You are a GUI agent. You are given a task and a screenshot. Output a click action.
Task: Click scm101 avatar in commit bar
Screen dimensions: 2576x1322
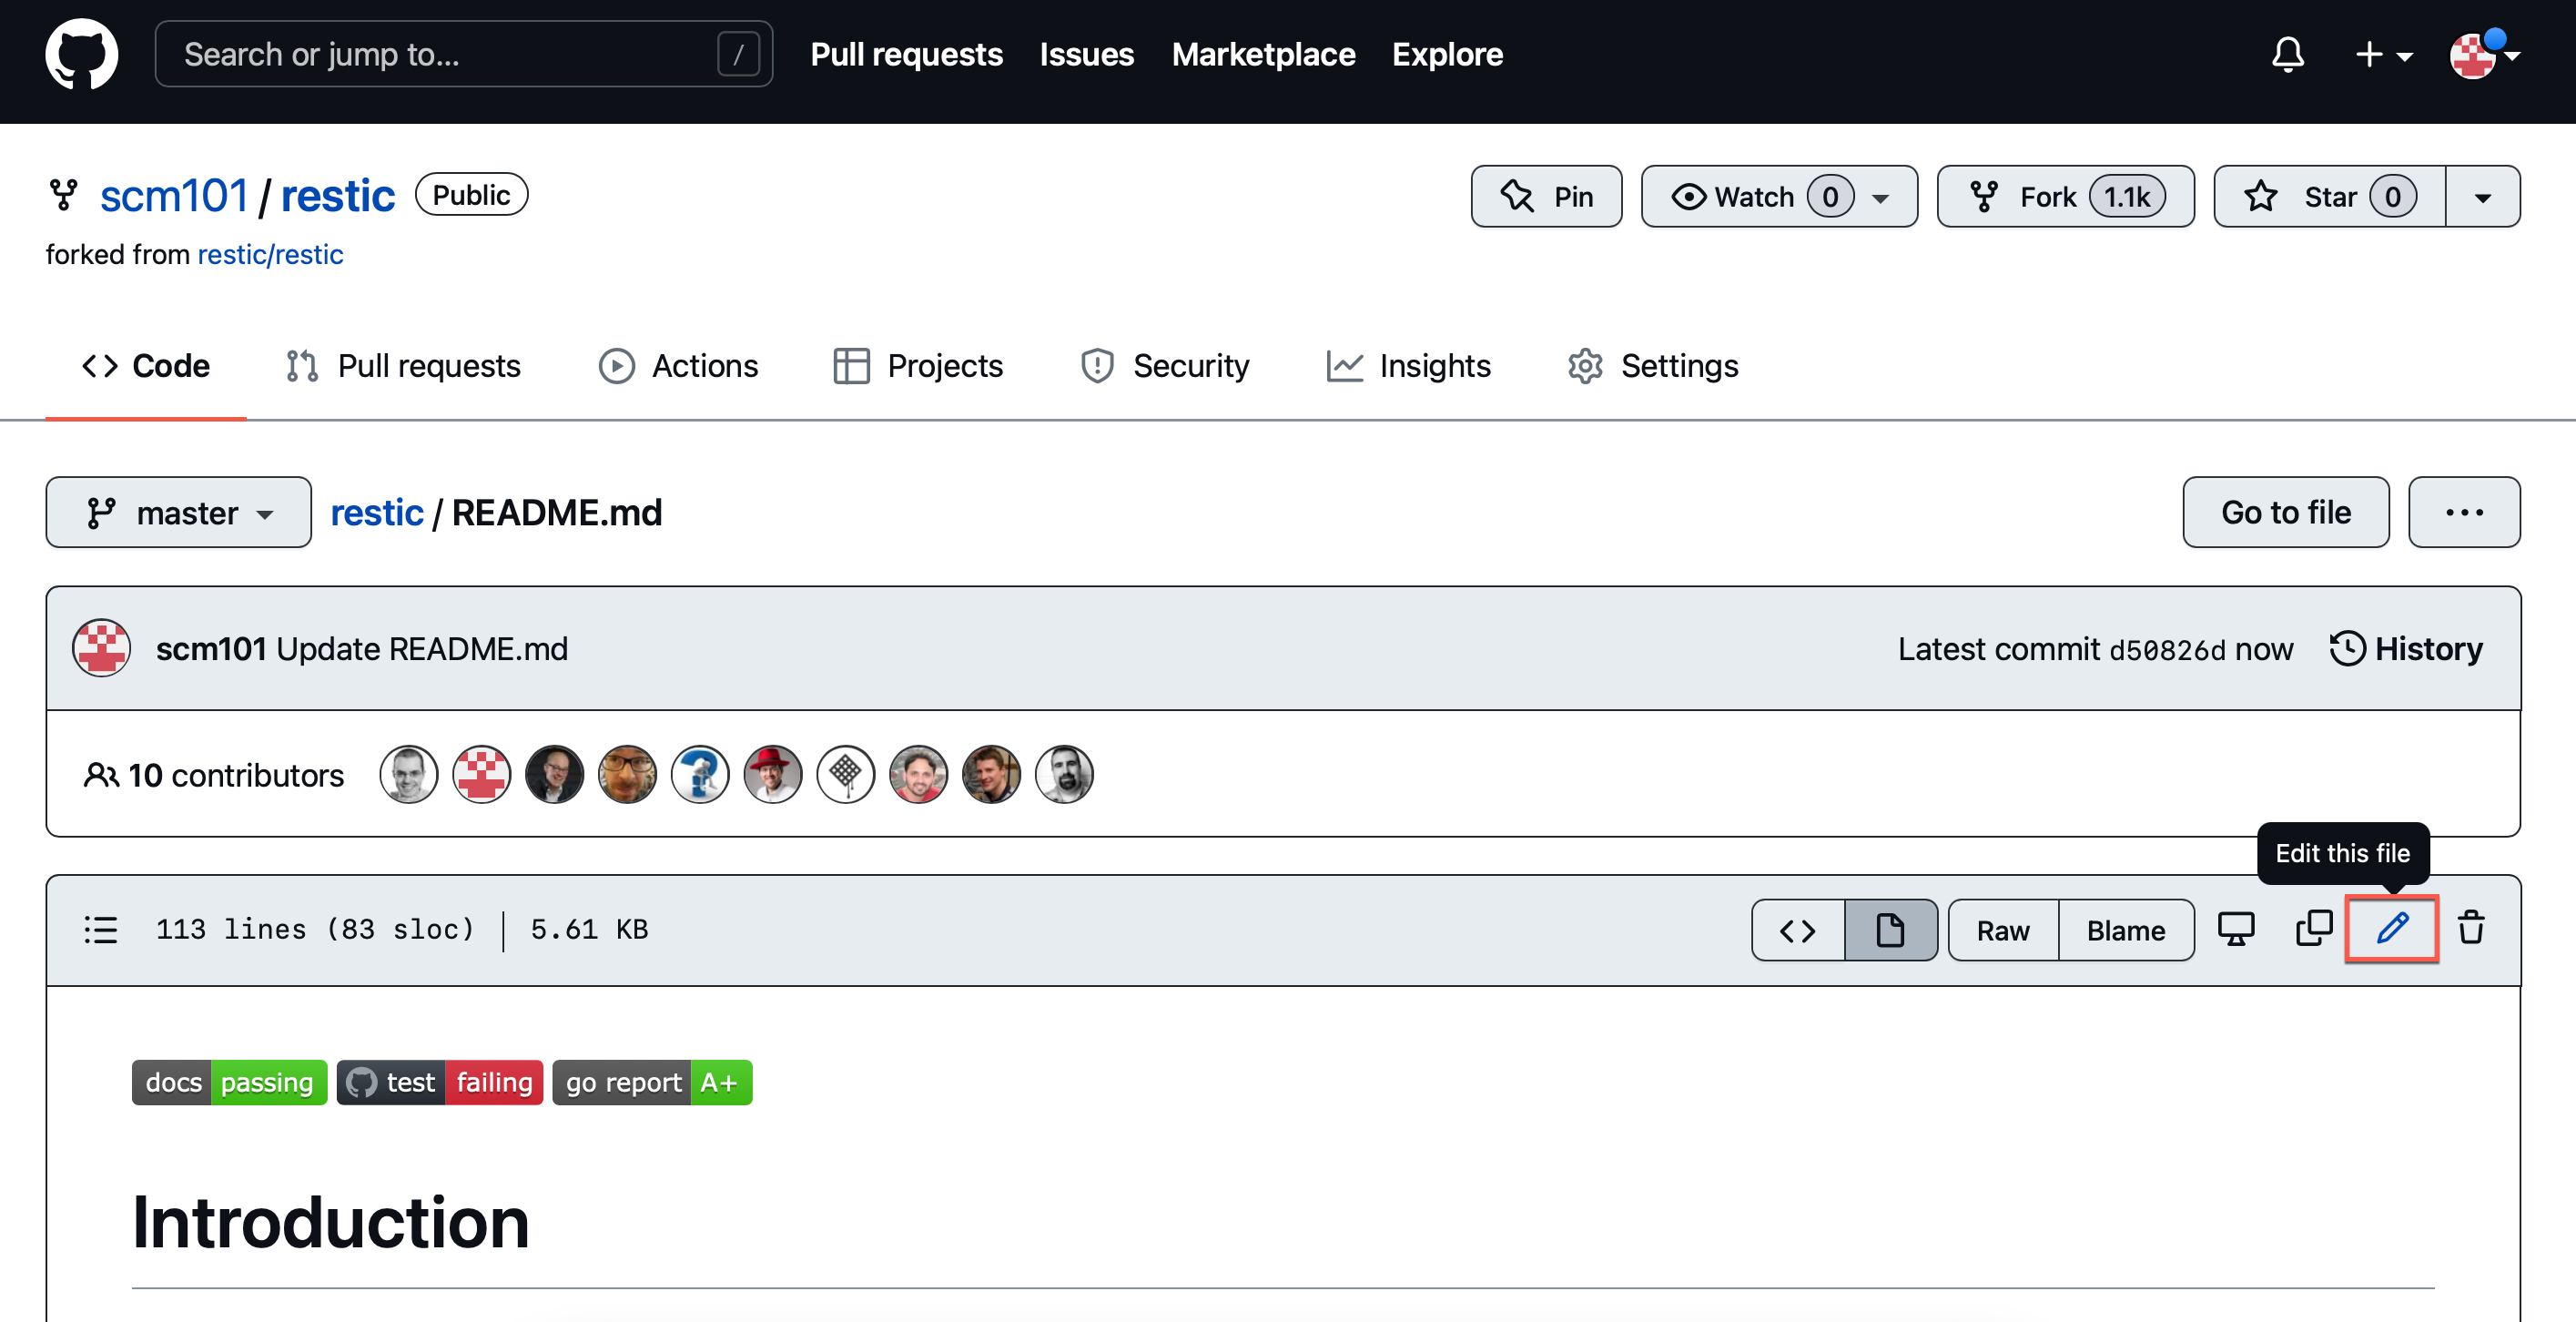[101, 649]
